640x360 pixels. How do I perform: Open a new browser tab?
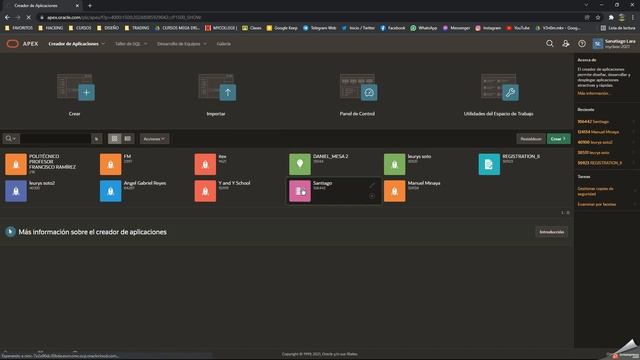coord(90,6)
